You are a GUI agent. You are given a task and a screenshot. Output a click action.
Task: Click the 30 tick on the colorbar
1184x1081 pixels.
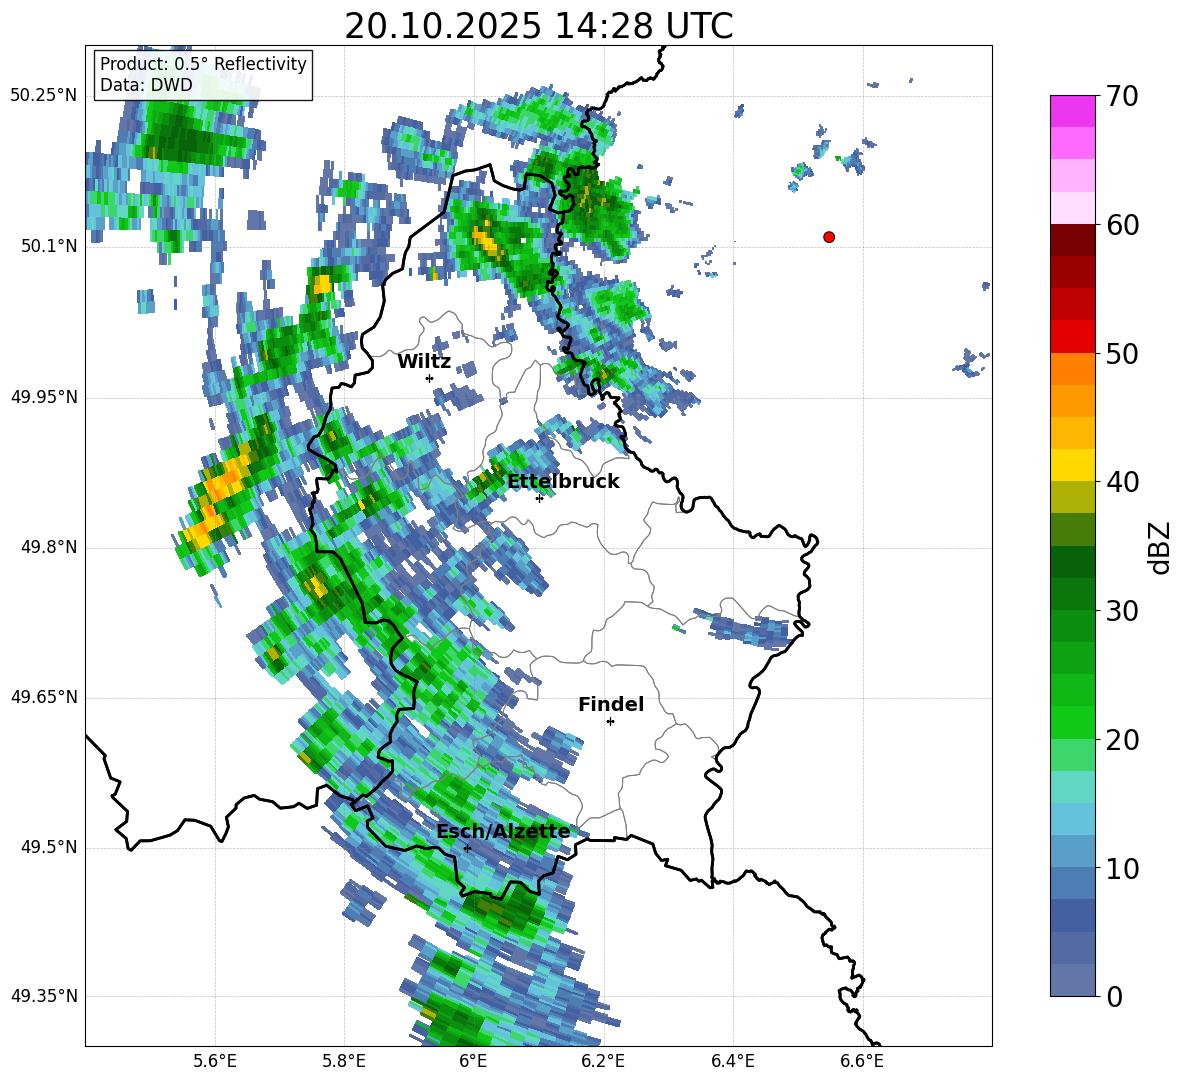click(1122, 611)
